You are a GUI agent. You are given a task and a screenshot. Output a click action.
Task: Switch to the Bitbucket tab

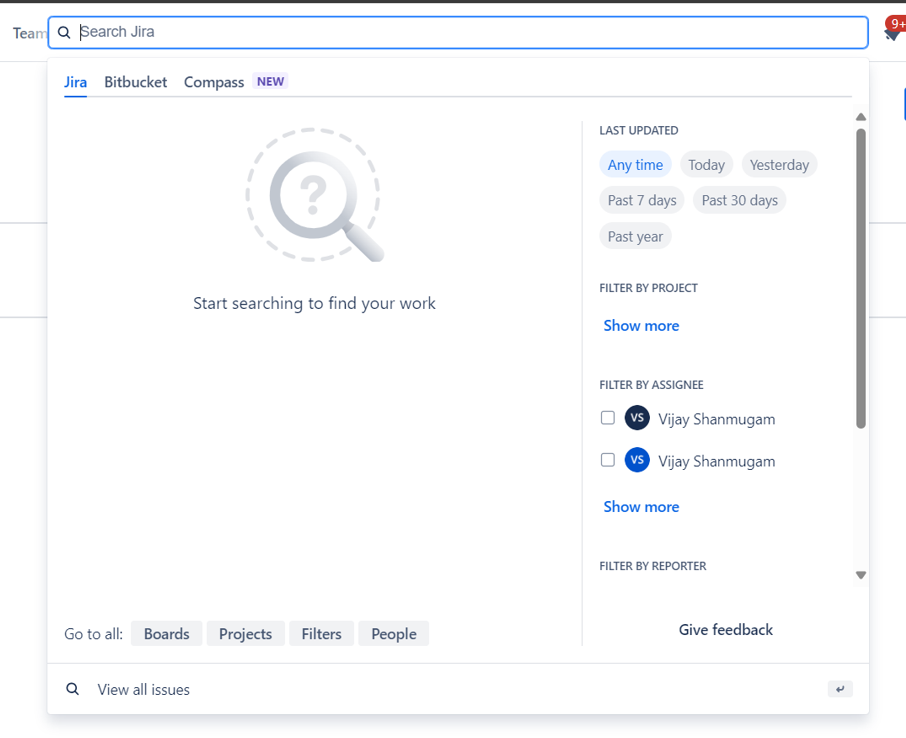[135, 82]
